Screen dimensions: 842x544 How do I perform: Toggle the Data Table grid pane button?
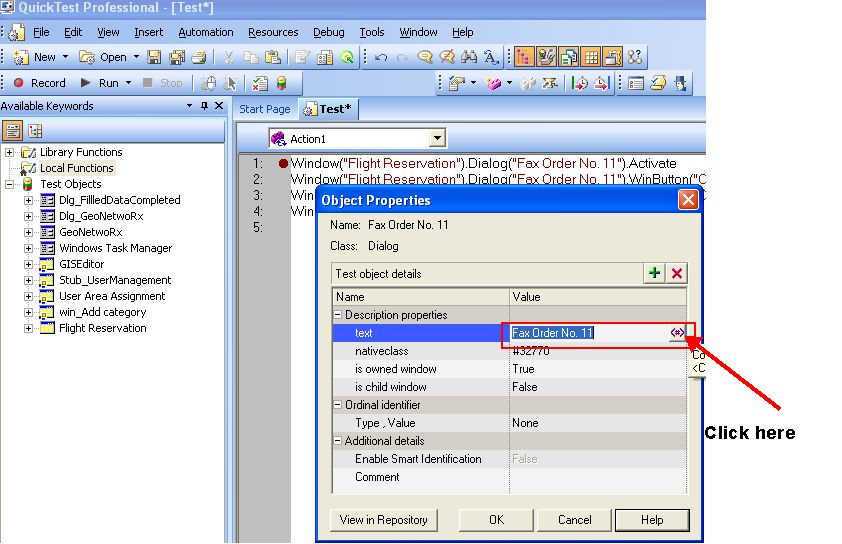tap(591, 57)
